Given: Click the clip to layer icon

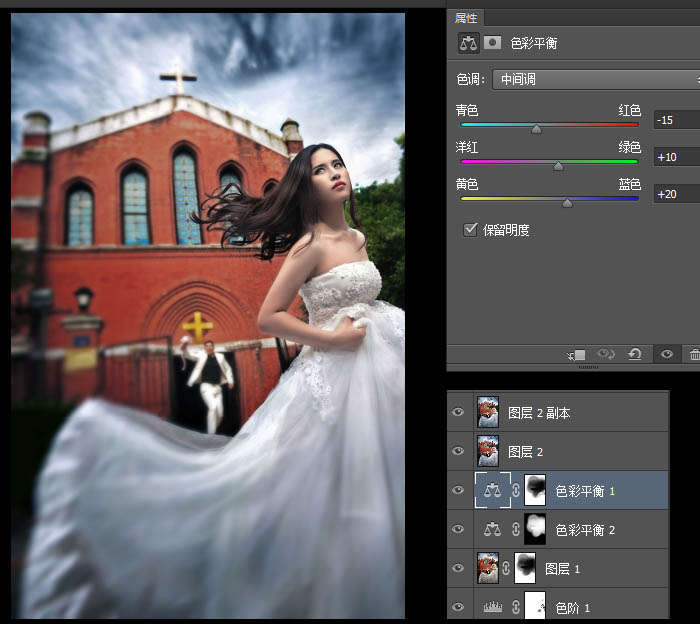Looking at the screenshot, I should pos(576,355).
